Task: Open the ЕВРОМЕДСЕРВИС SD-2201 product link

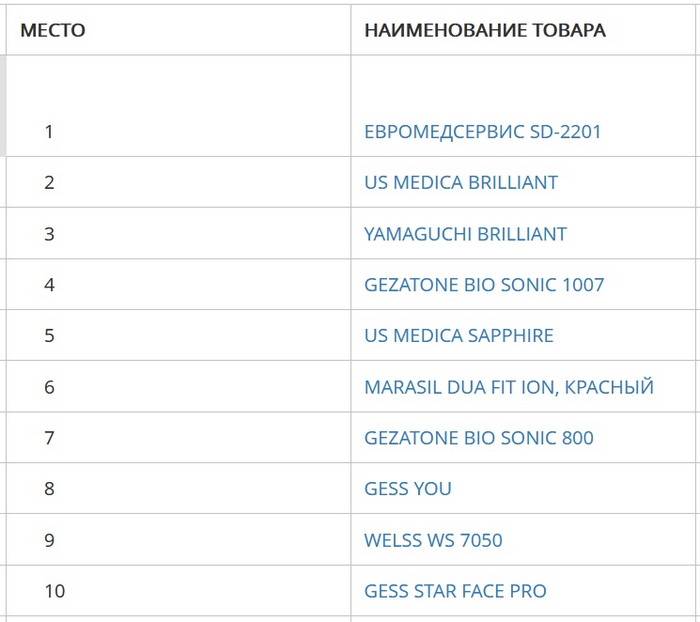Action: pyautogui.click(x=482, y=131)
